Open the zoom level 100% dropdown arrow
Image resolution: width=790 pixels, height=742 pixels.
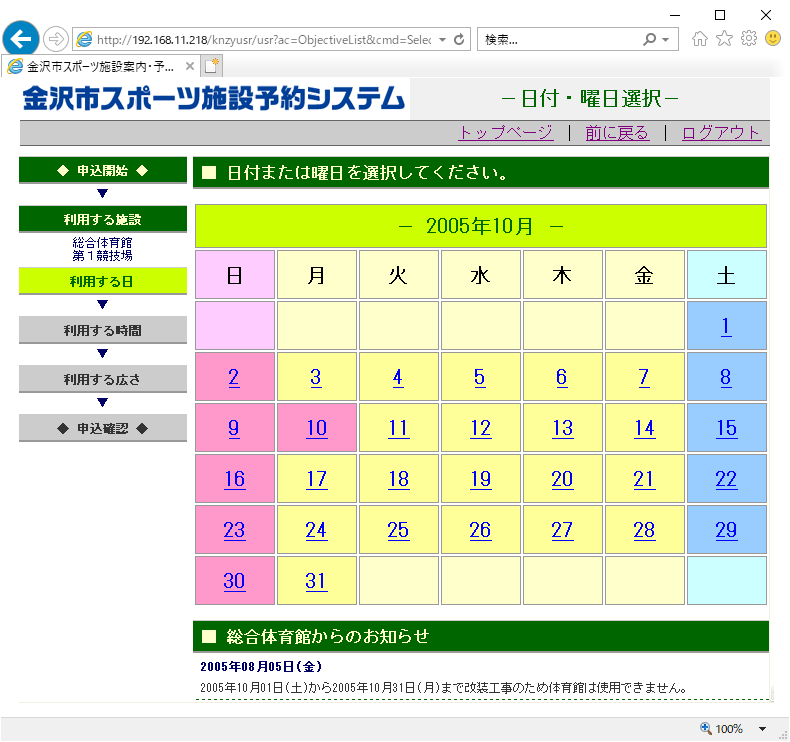click(x=762, y=728)
